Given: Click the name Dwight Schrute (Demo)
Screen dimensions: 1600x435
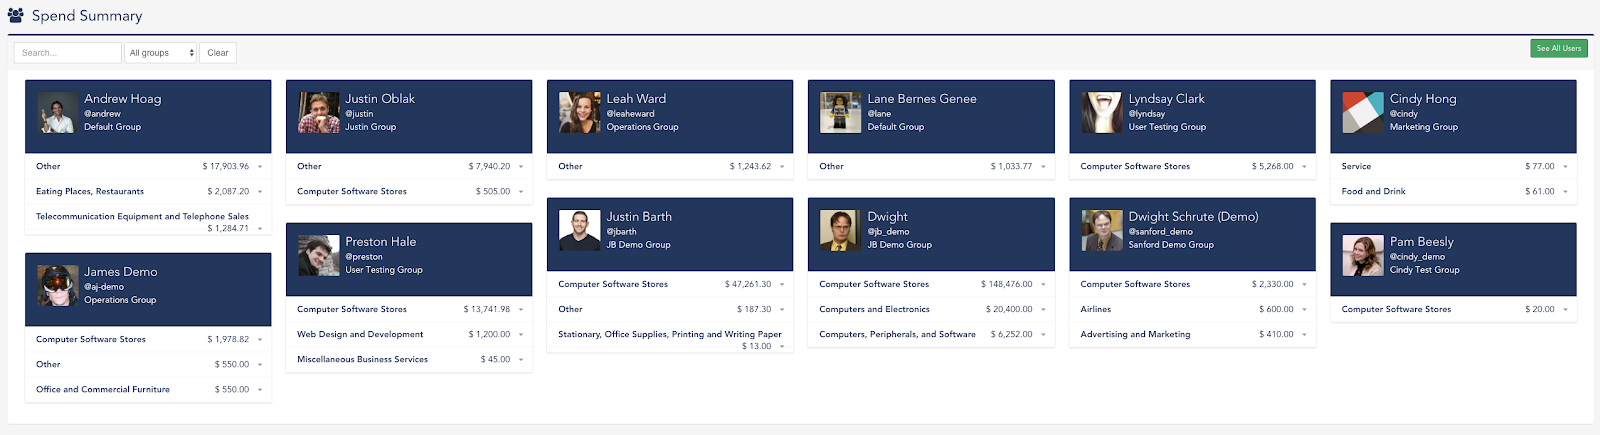Looking at the screenshot, I should coord(1193,217).
